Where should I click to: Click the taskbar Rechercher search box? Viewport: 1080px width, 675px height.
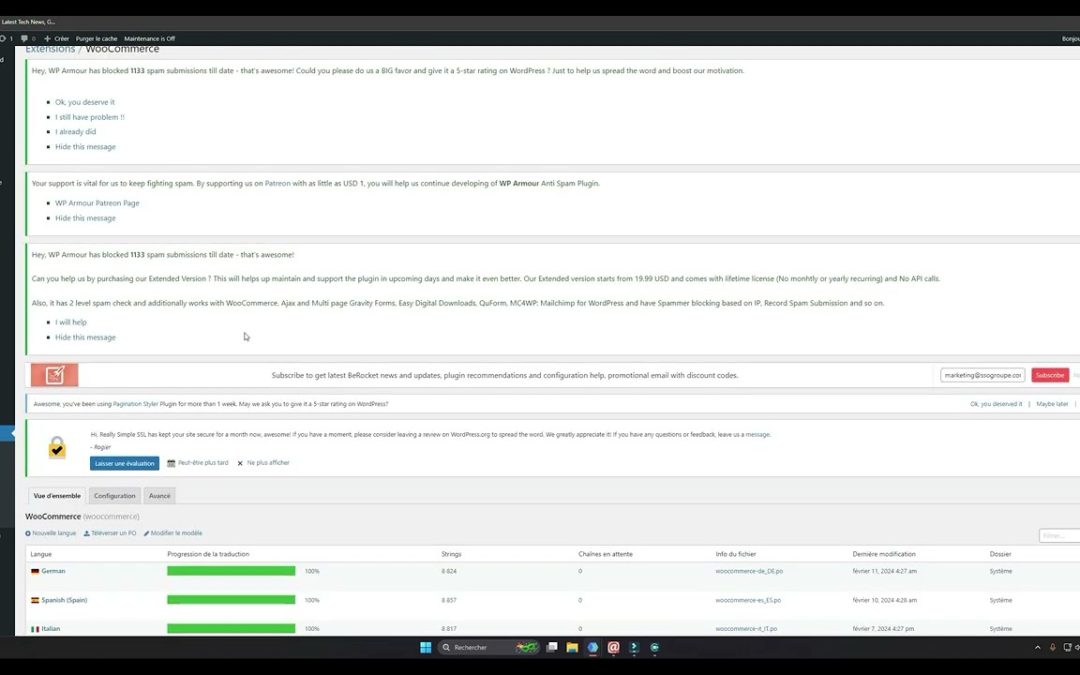pyautogui.click(x=487, y=647)
